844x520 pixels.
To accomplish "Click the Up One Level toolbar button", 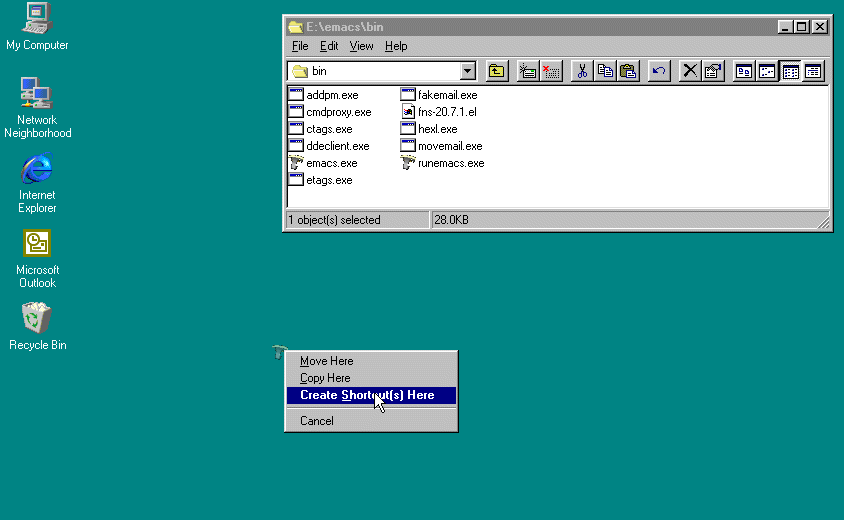I will click(x=496, y=71).
